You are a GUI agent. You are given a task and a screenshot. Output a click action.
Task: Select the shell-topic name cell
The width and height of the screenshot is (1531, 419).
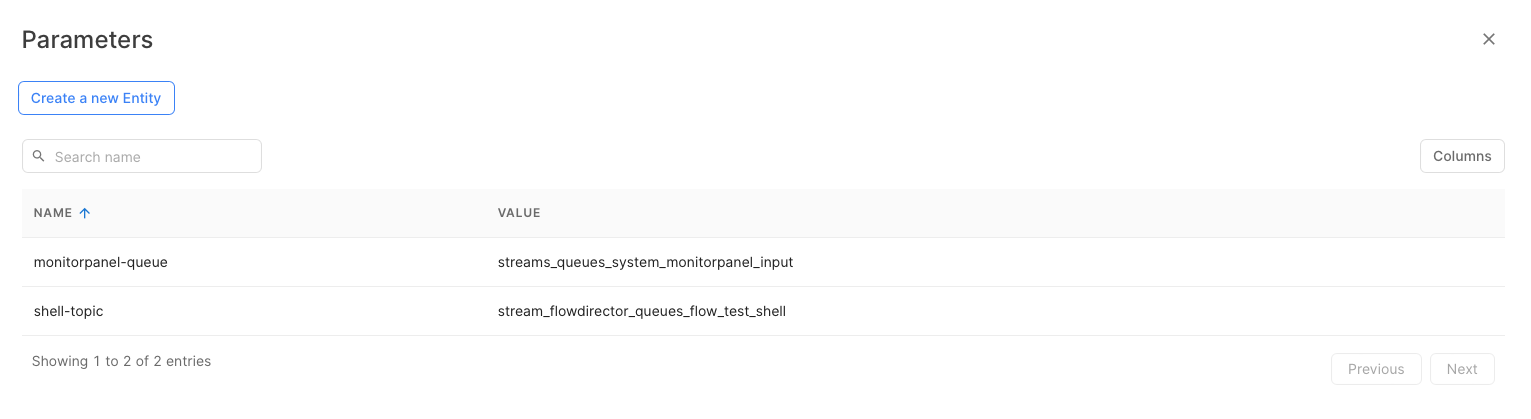click(x=68, y=311)
